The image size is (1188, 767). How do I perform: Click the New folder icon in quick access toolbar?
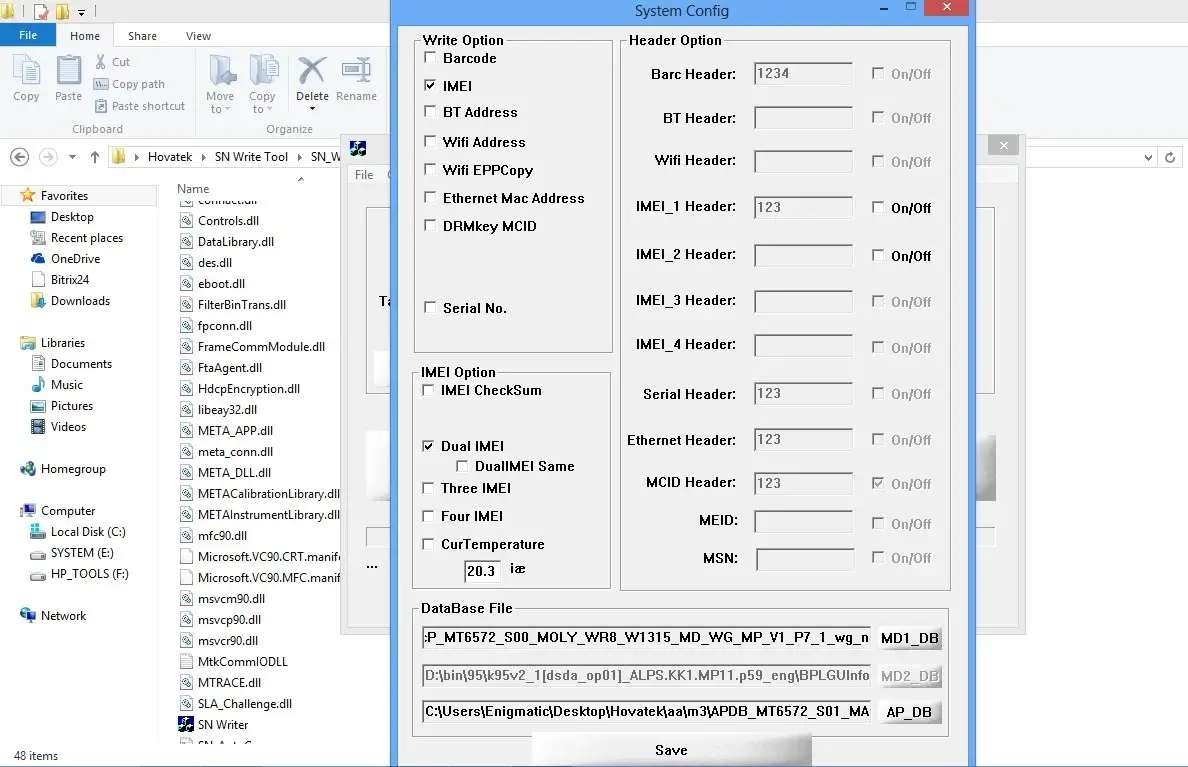tap(62, 12)
